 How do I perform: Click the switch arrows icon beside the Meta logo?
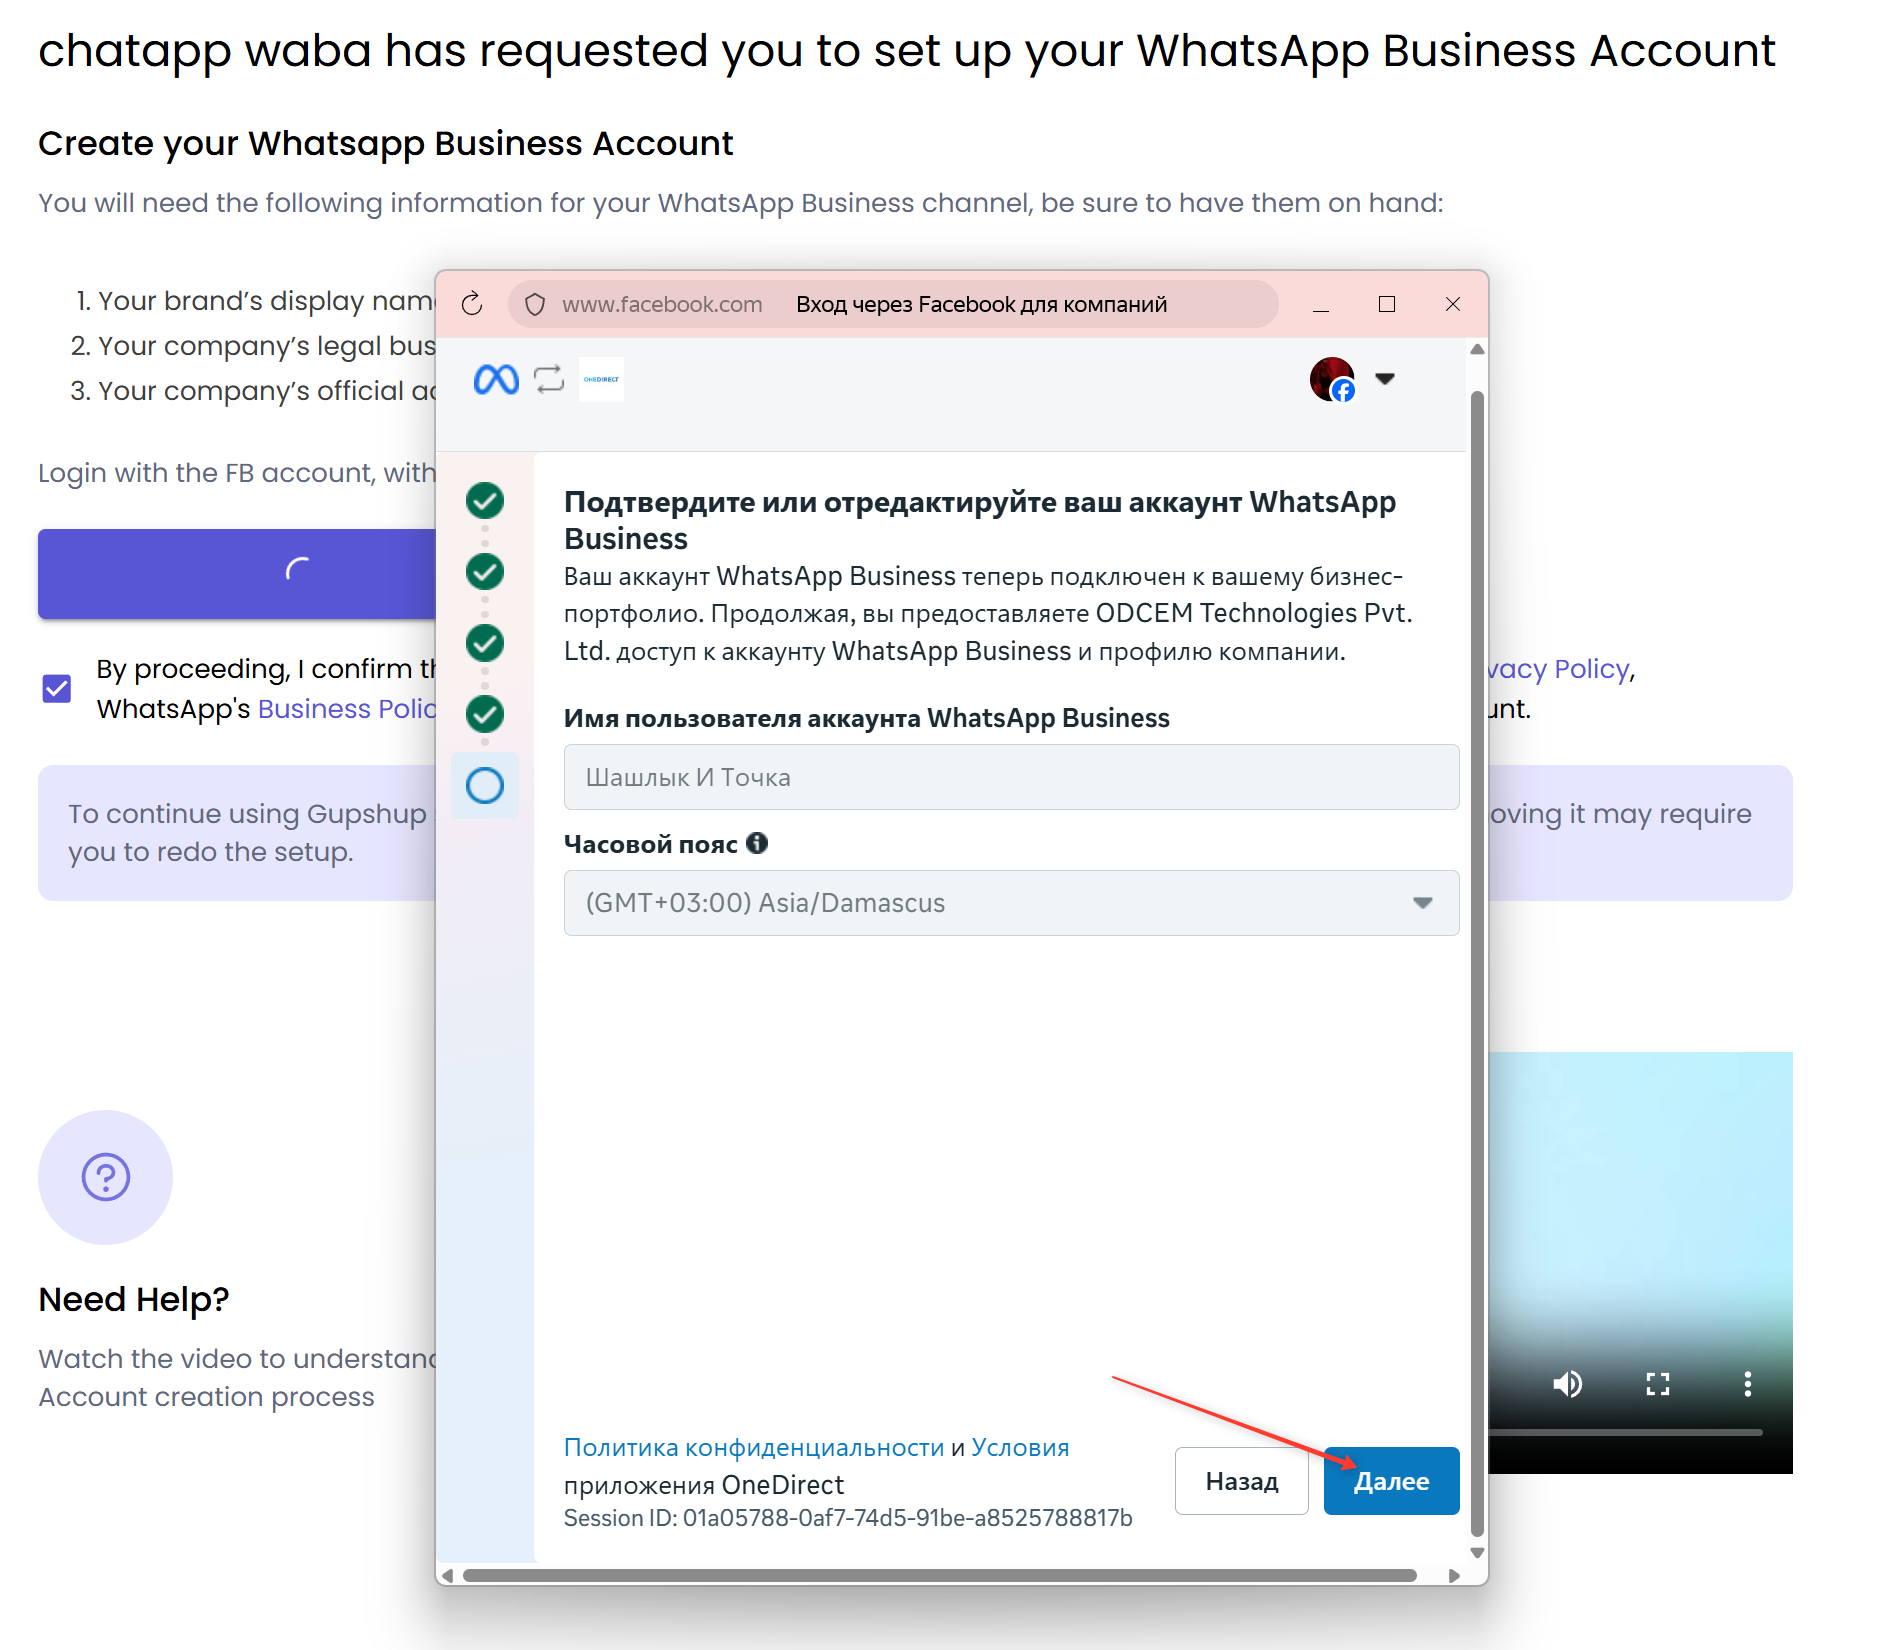[549, 380]
